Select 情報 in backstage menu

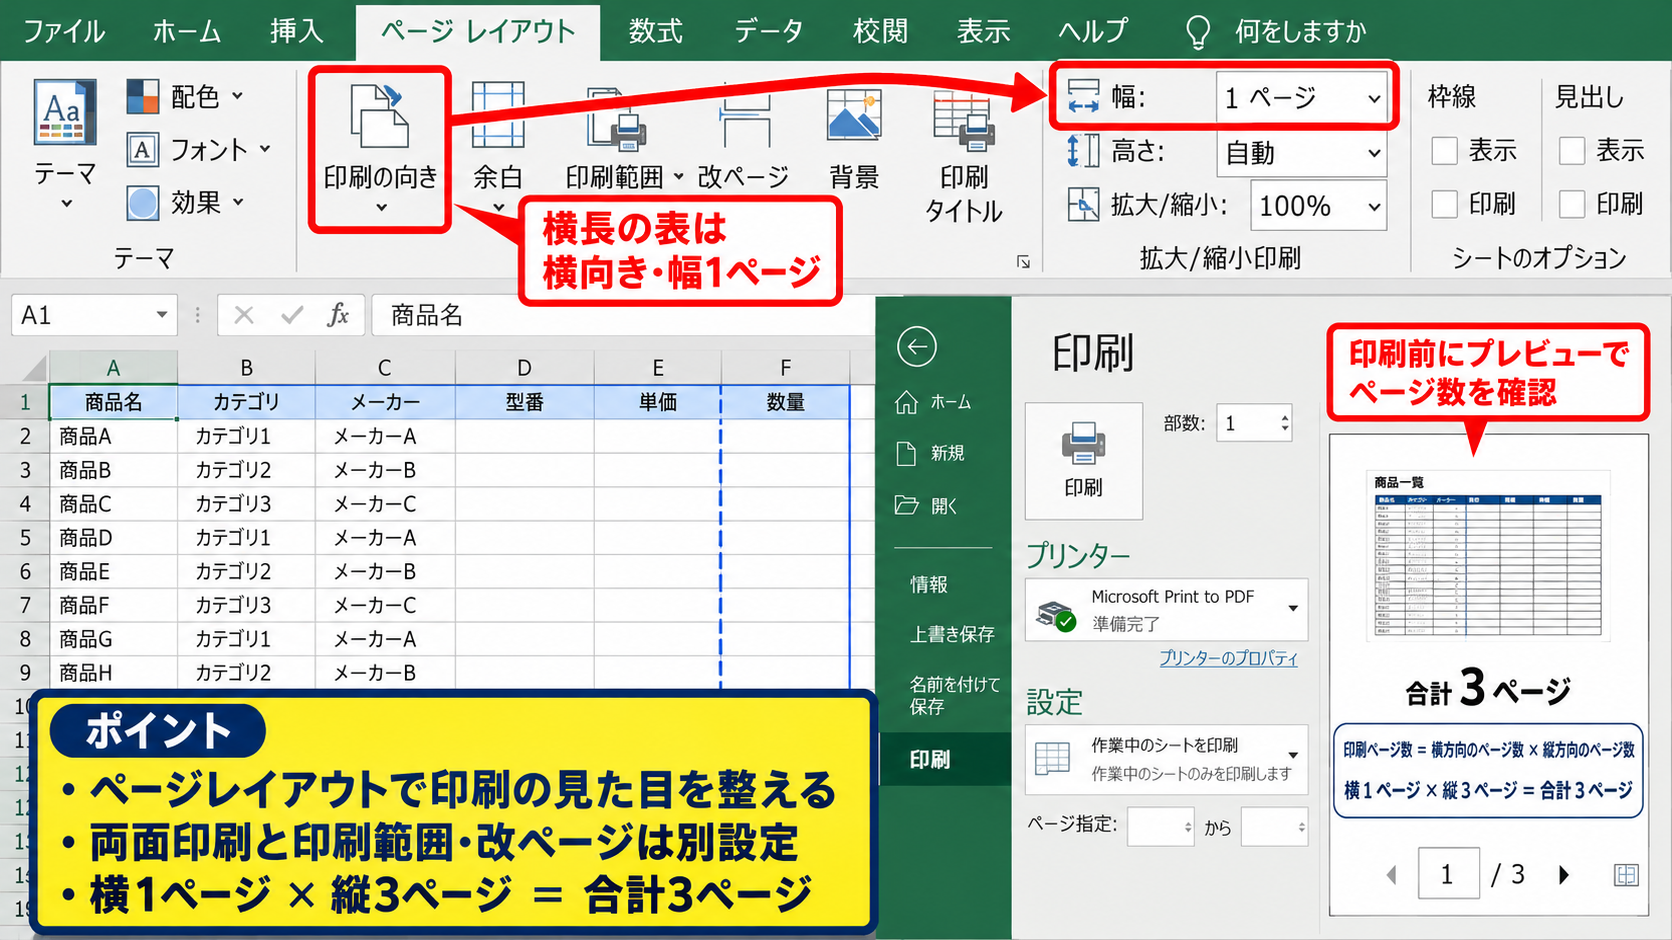tap(929, 584)
